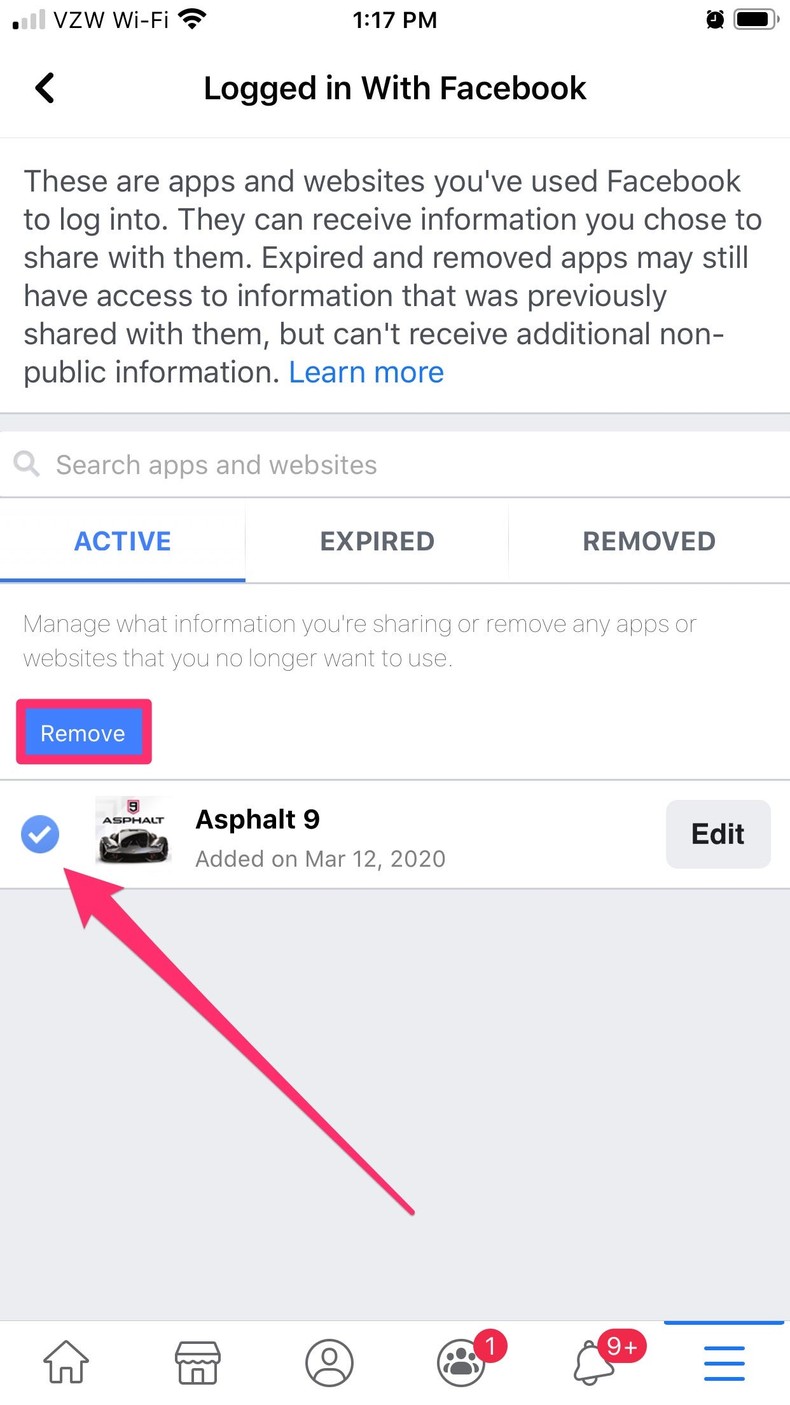Focus the Search apps and websites field
The image size is (790, 1405).
[x=395, y=464]
